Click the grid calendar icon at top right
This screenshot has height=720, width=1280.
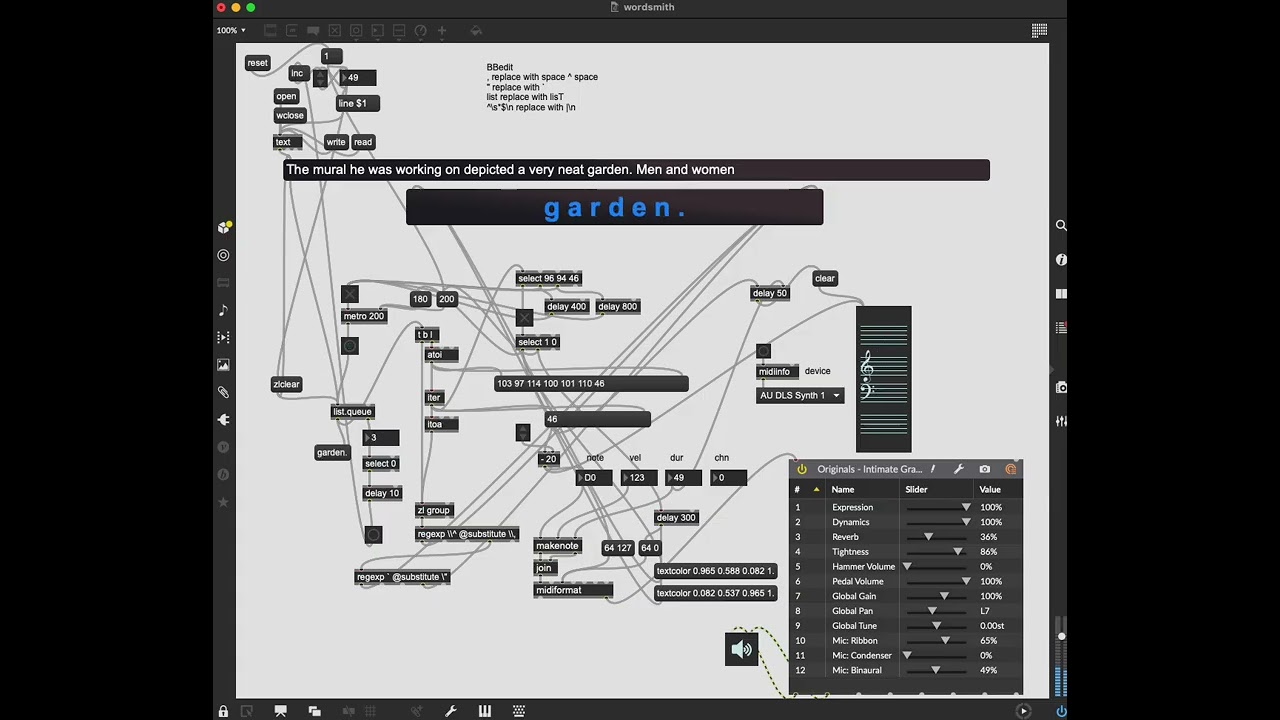[x=1039, y=31]
